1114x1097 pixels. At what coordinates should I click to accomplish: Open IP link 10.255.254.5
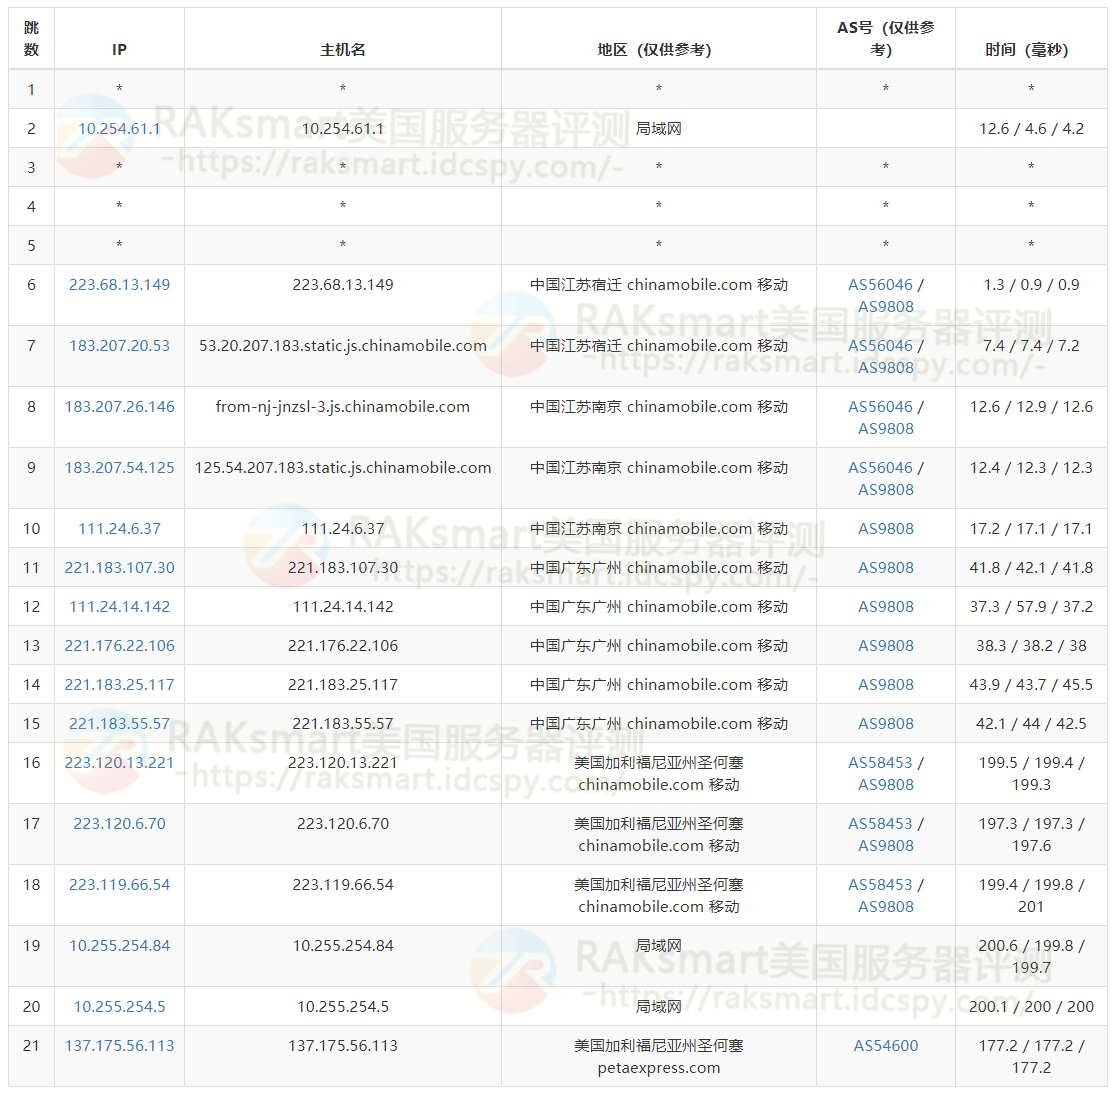pyautogui.click(x=119, y=1007)
